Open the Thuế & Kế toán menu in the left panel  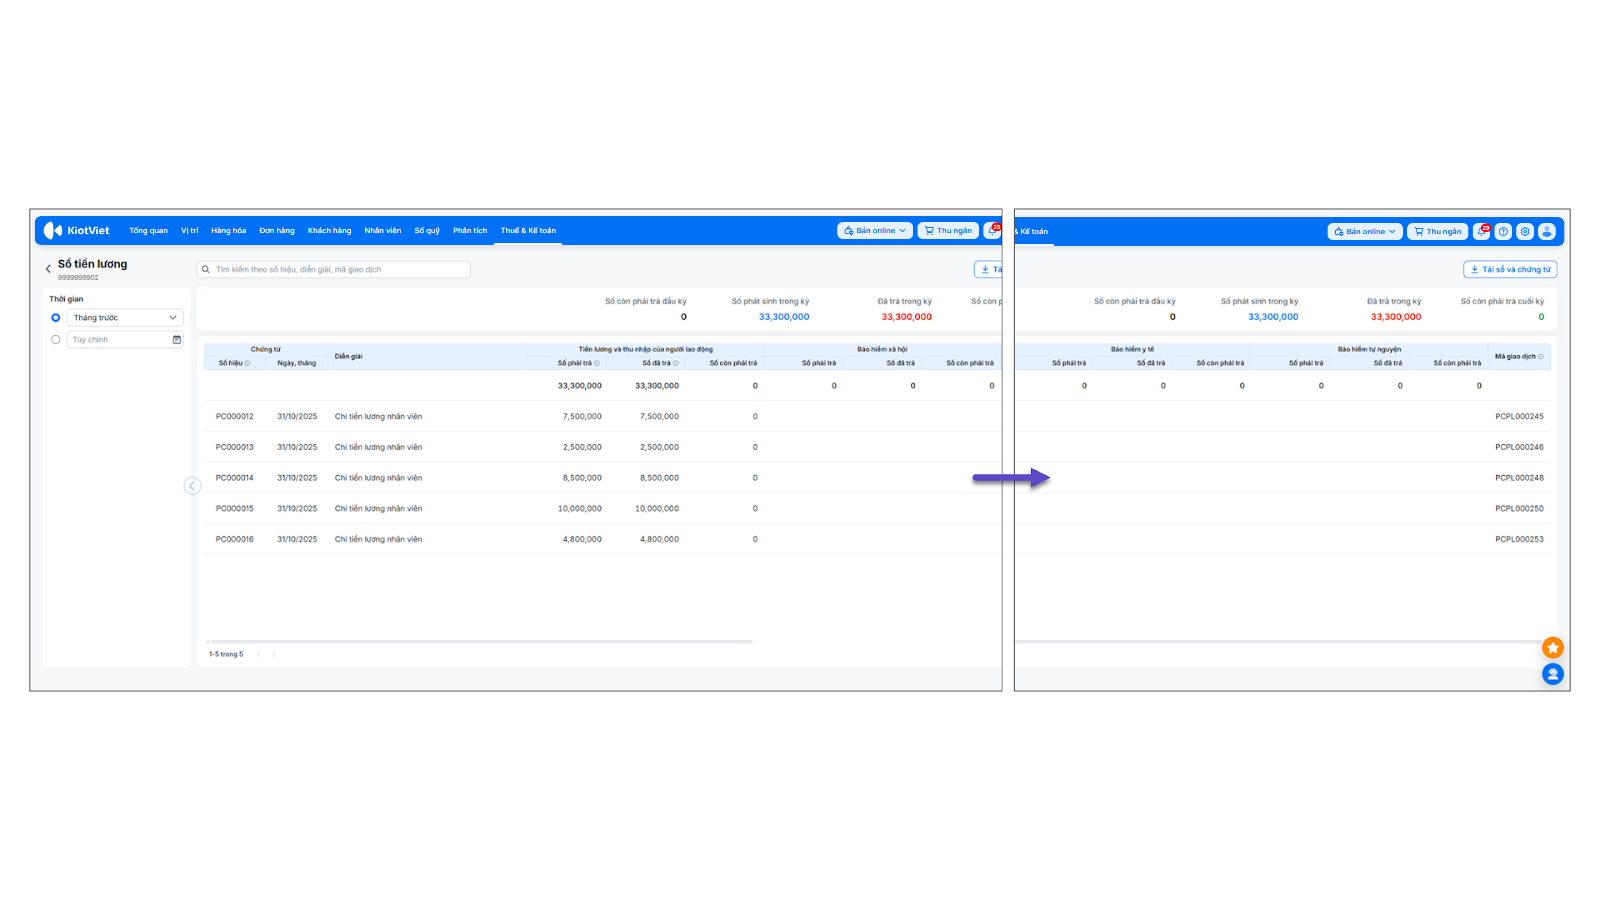coord(528,231)
